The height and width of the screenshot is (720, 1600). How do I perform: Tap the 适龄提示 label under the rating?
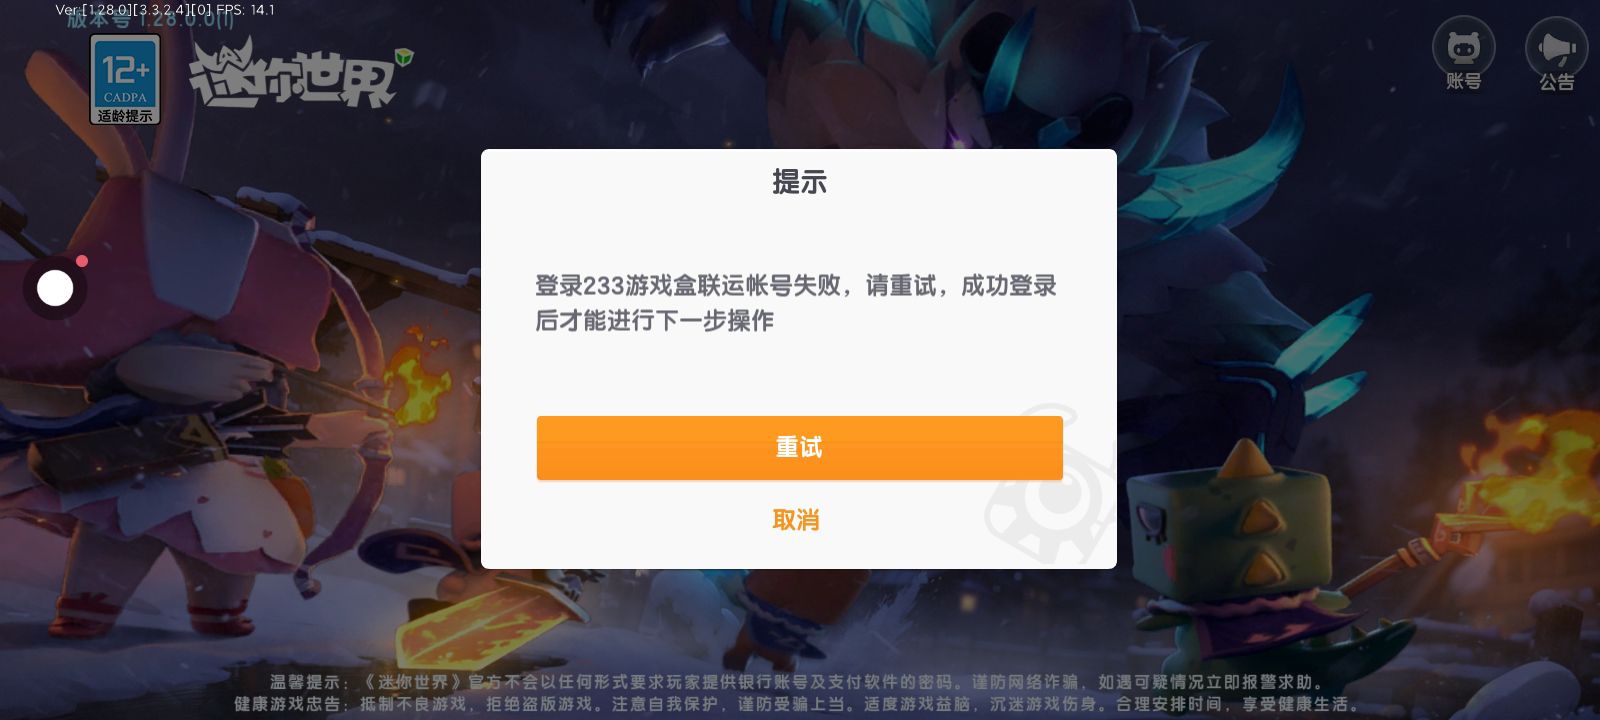coord(125,116)
